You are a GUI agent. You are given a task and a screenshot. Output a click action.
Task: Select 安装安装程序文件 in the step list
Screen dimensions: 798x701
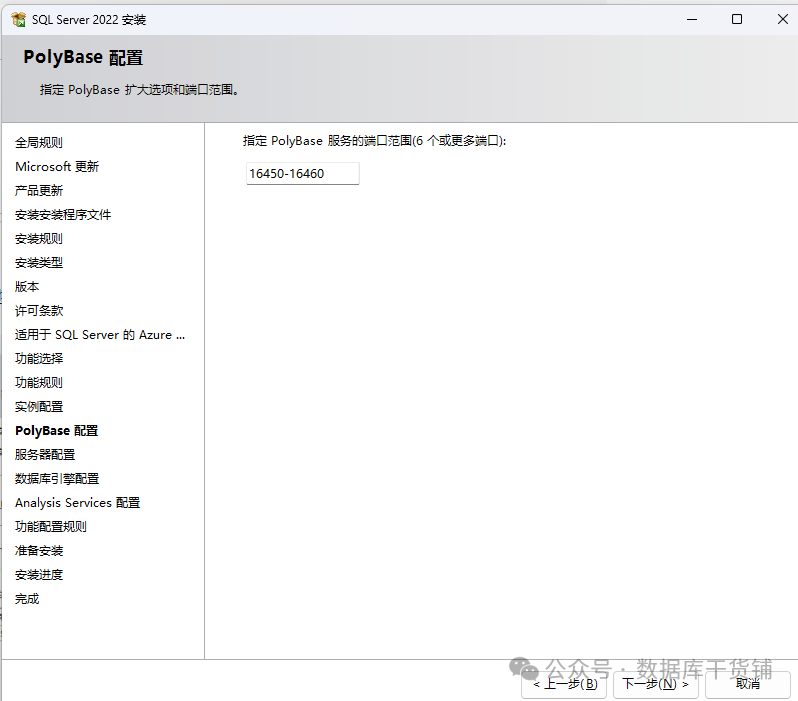pyautogui.click(x=63, y=214)
